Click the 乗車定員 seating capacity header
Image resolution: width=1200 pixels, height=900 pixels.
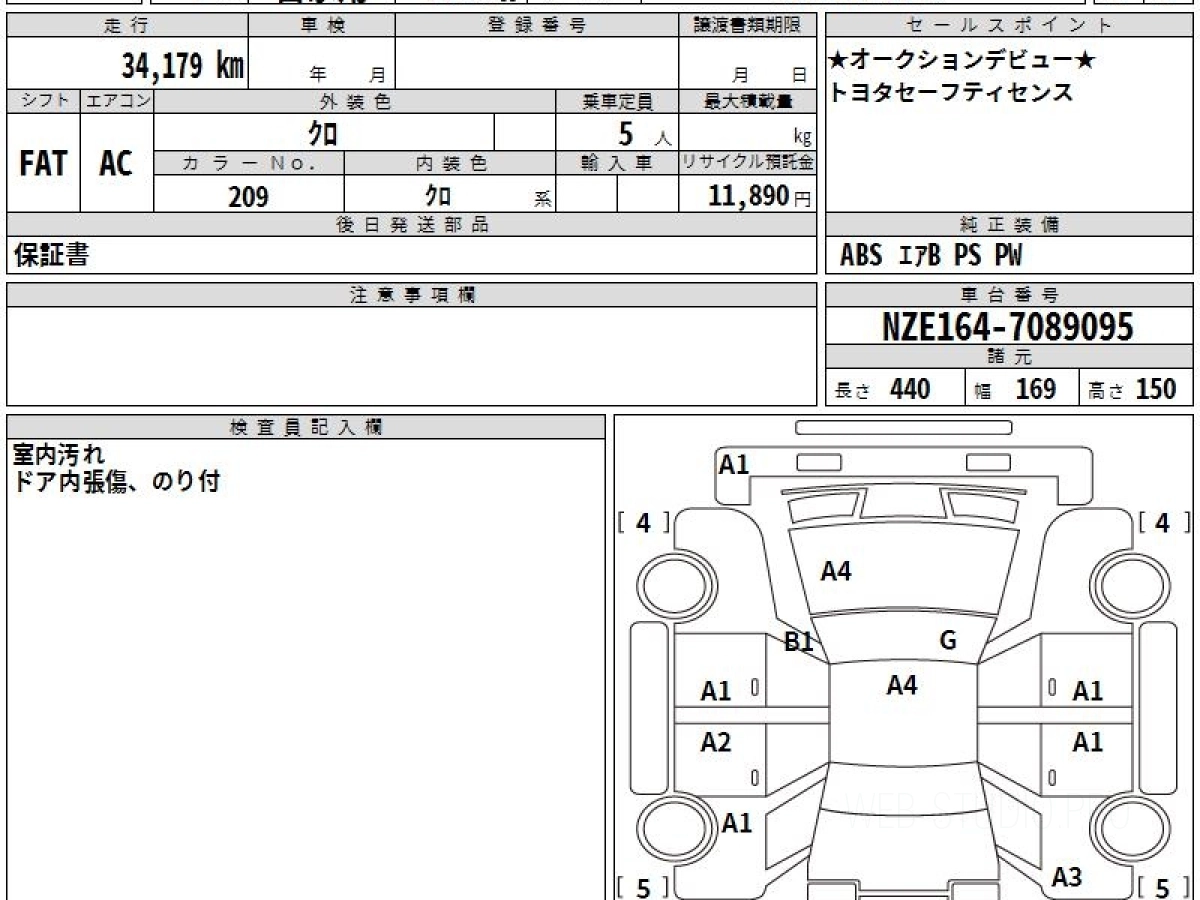(617, 101)
